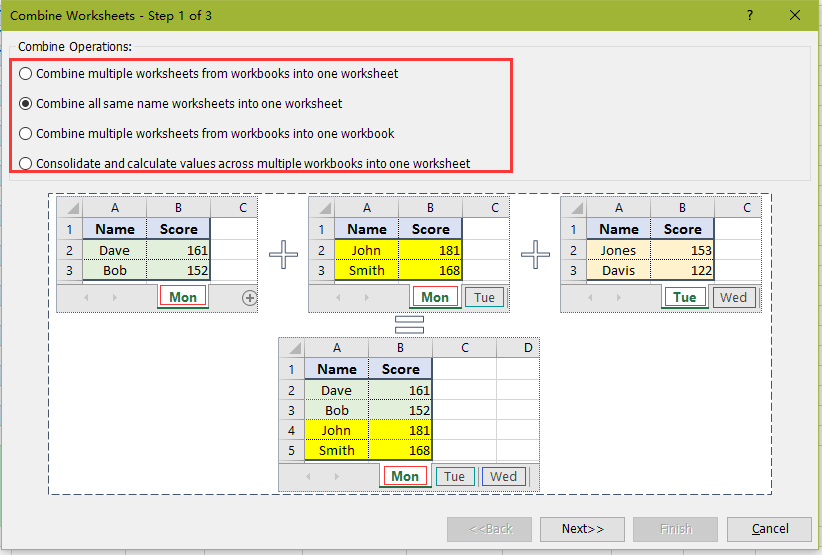Screen dimensions: 822x555
Task: Click the 'Jones' cell in the example illustration
Action: (x=619, y=251)
